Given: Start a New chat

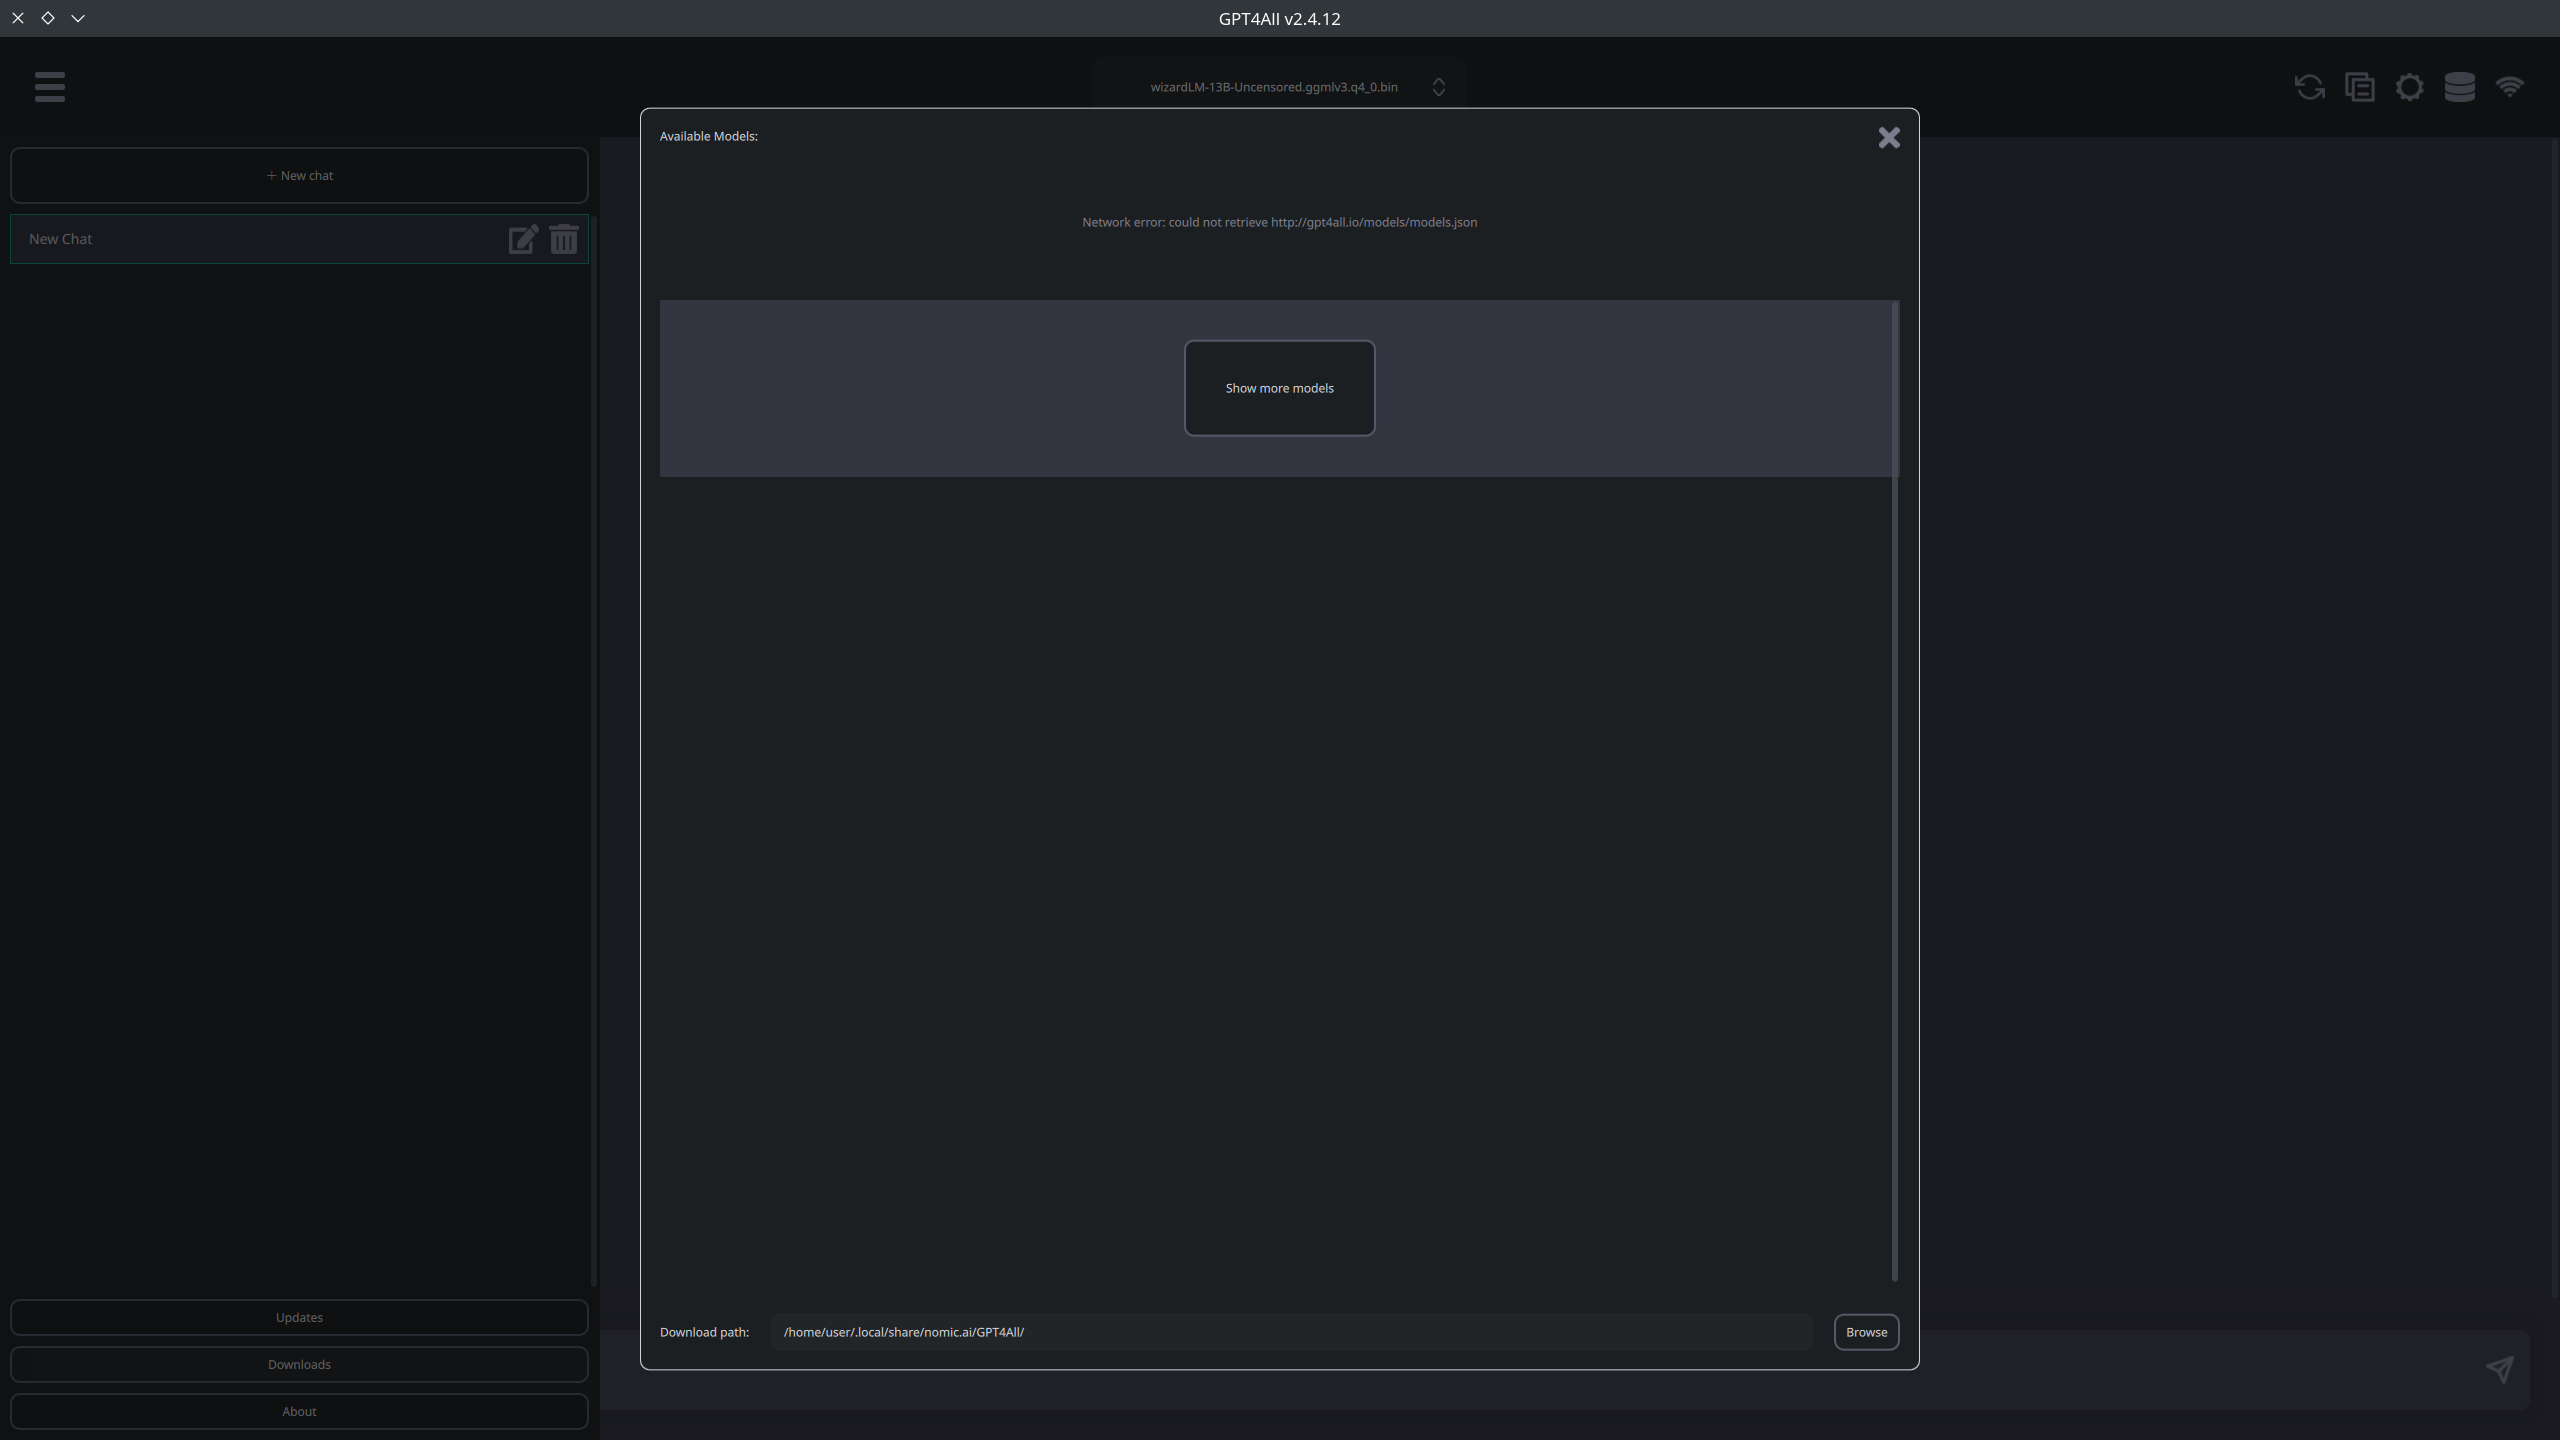Looking at the screenshot, I should pyautogui.click(x=298, y=175).
